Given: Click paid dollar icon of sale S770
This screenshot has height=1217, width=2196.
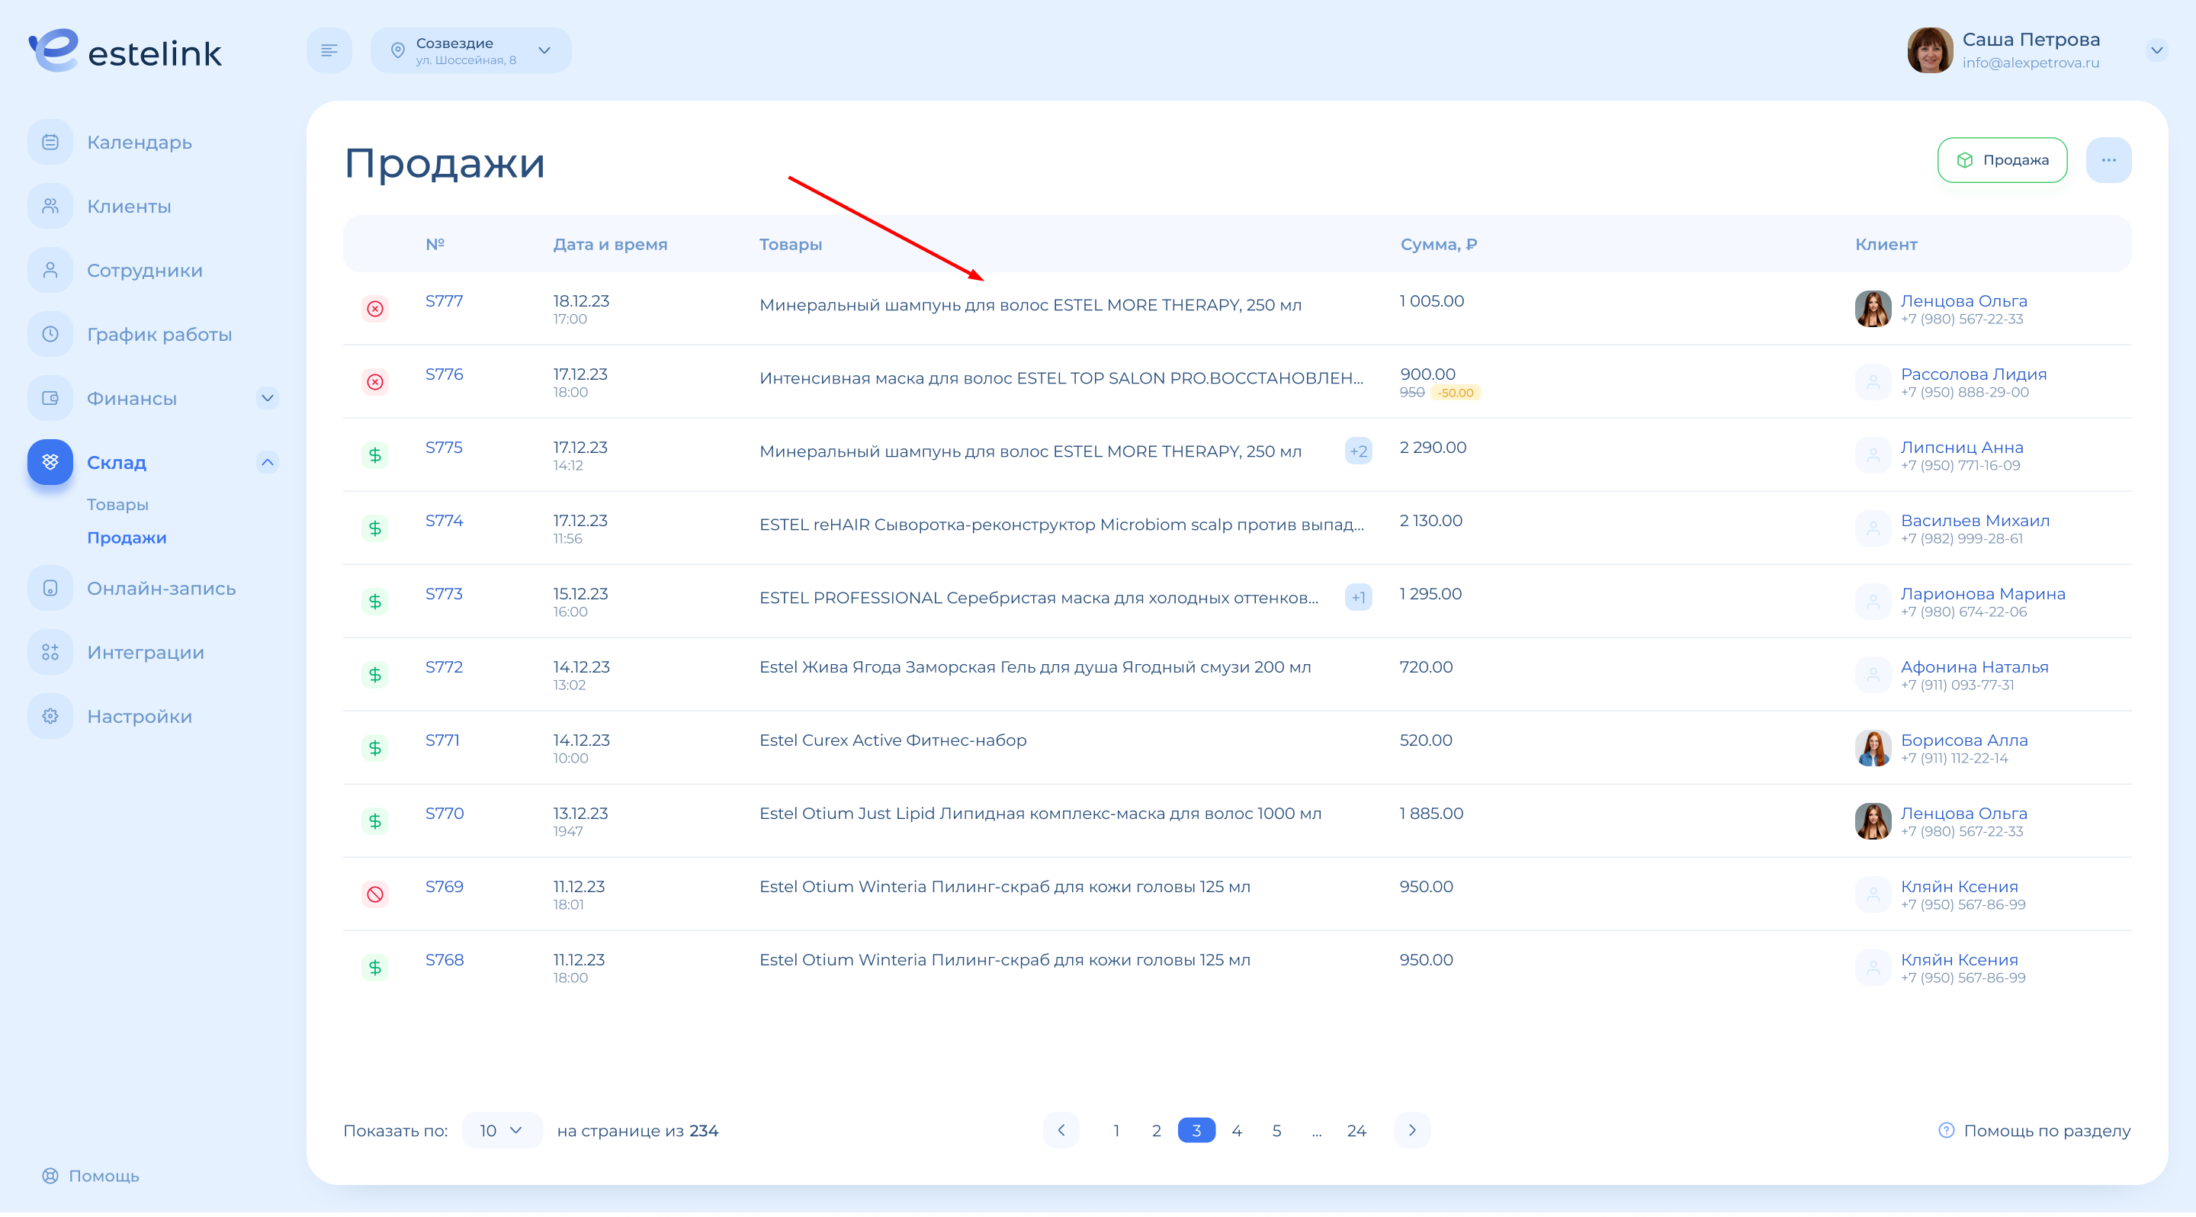Looking at the screenshot, I should (375, 821).
